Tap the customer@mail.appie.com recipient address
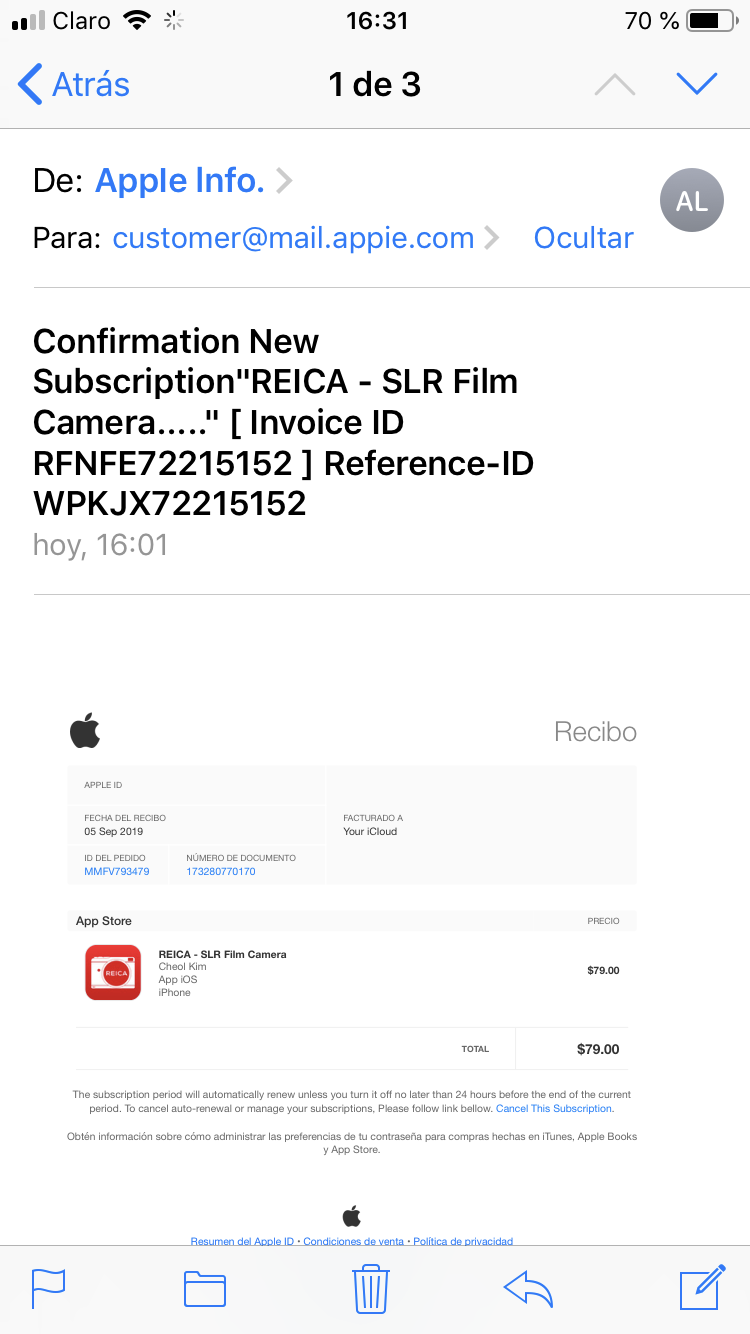 pos(293,238)
